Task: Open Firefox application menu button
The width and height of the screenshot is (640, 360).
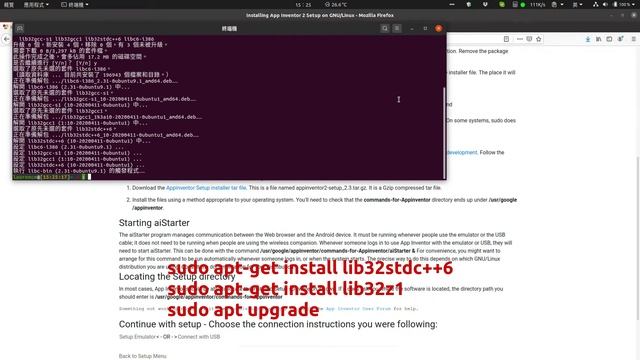Action: coord(633,39)
